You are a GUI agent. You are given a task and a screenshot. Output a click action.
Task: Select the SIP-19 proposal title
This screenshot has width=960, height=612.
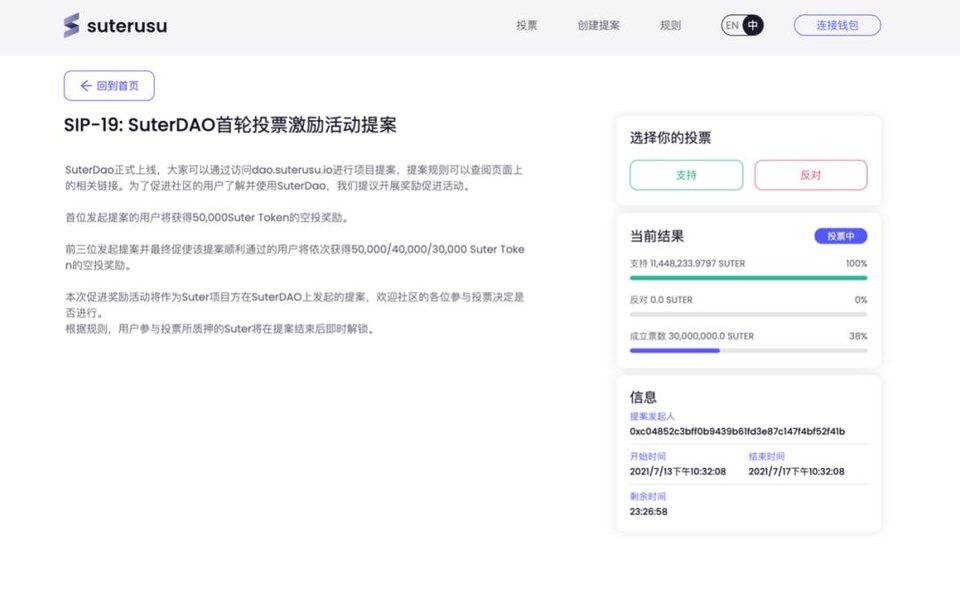(x=230, y=125)
